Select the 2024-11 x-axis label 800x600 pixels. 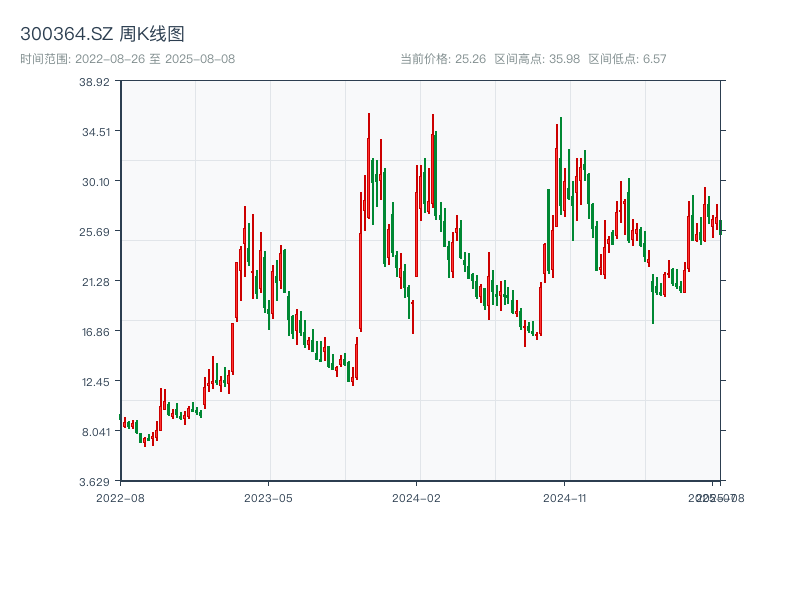(x=565, y=498)
